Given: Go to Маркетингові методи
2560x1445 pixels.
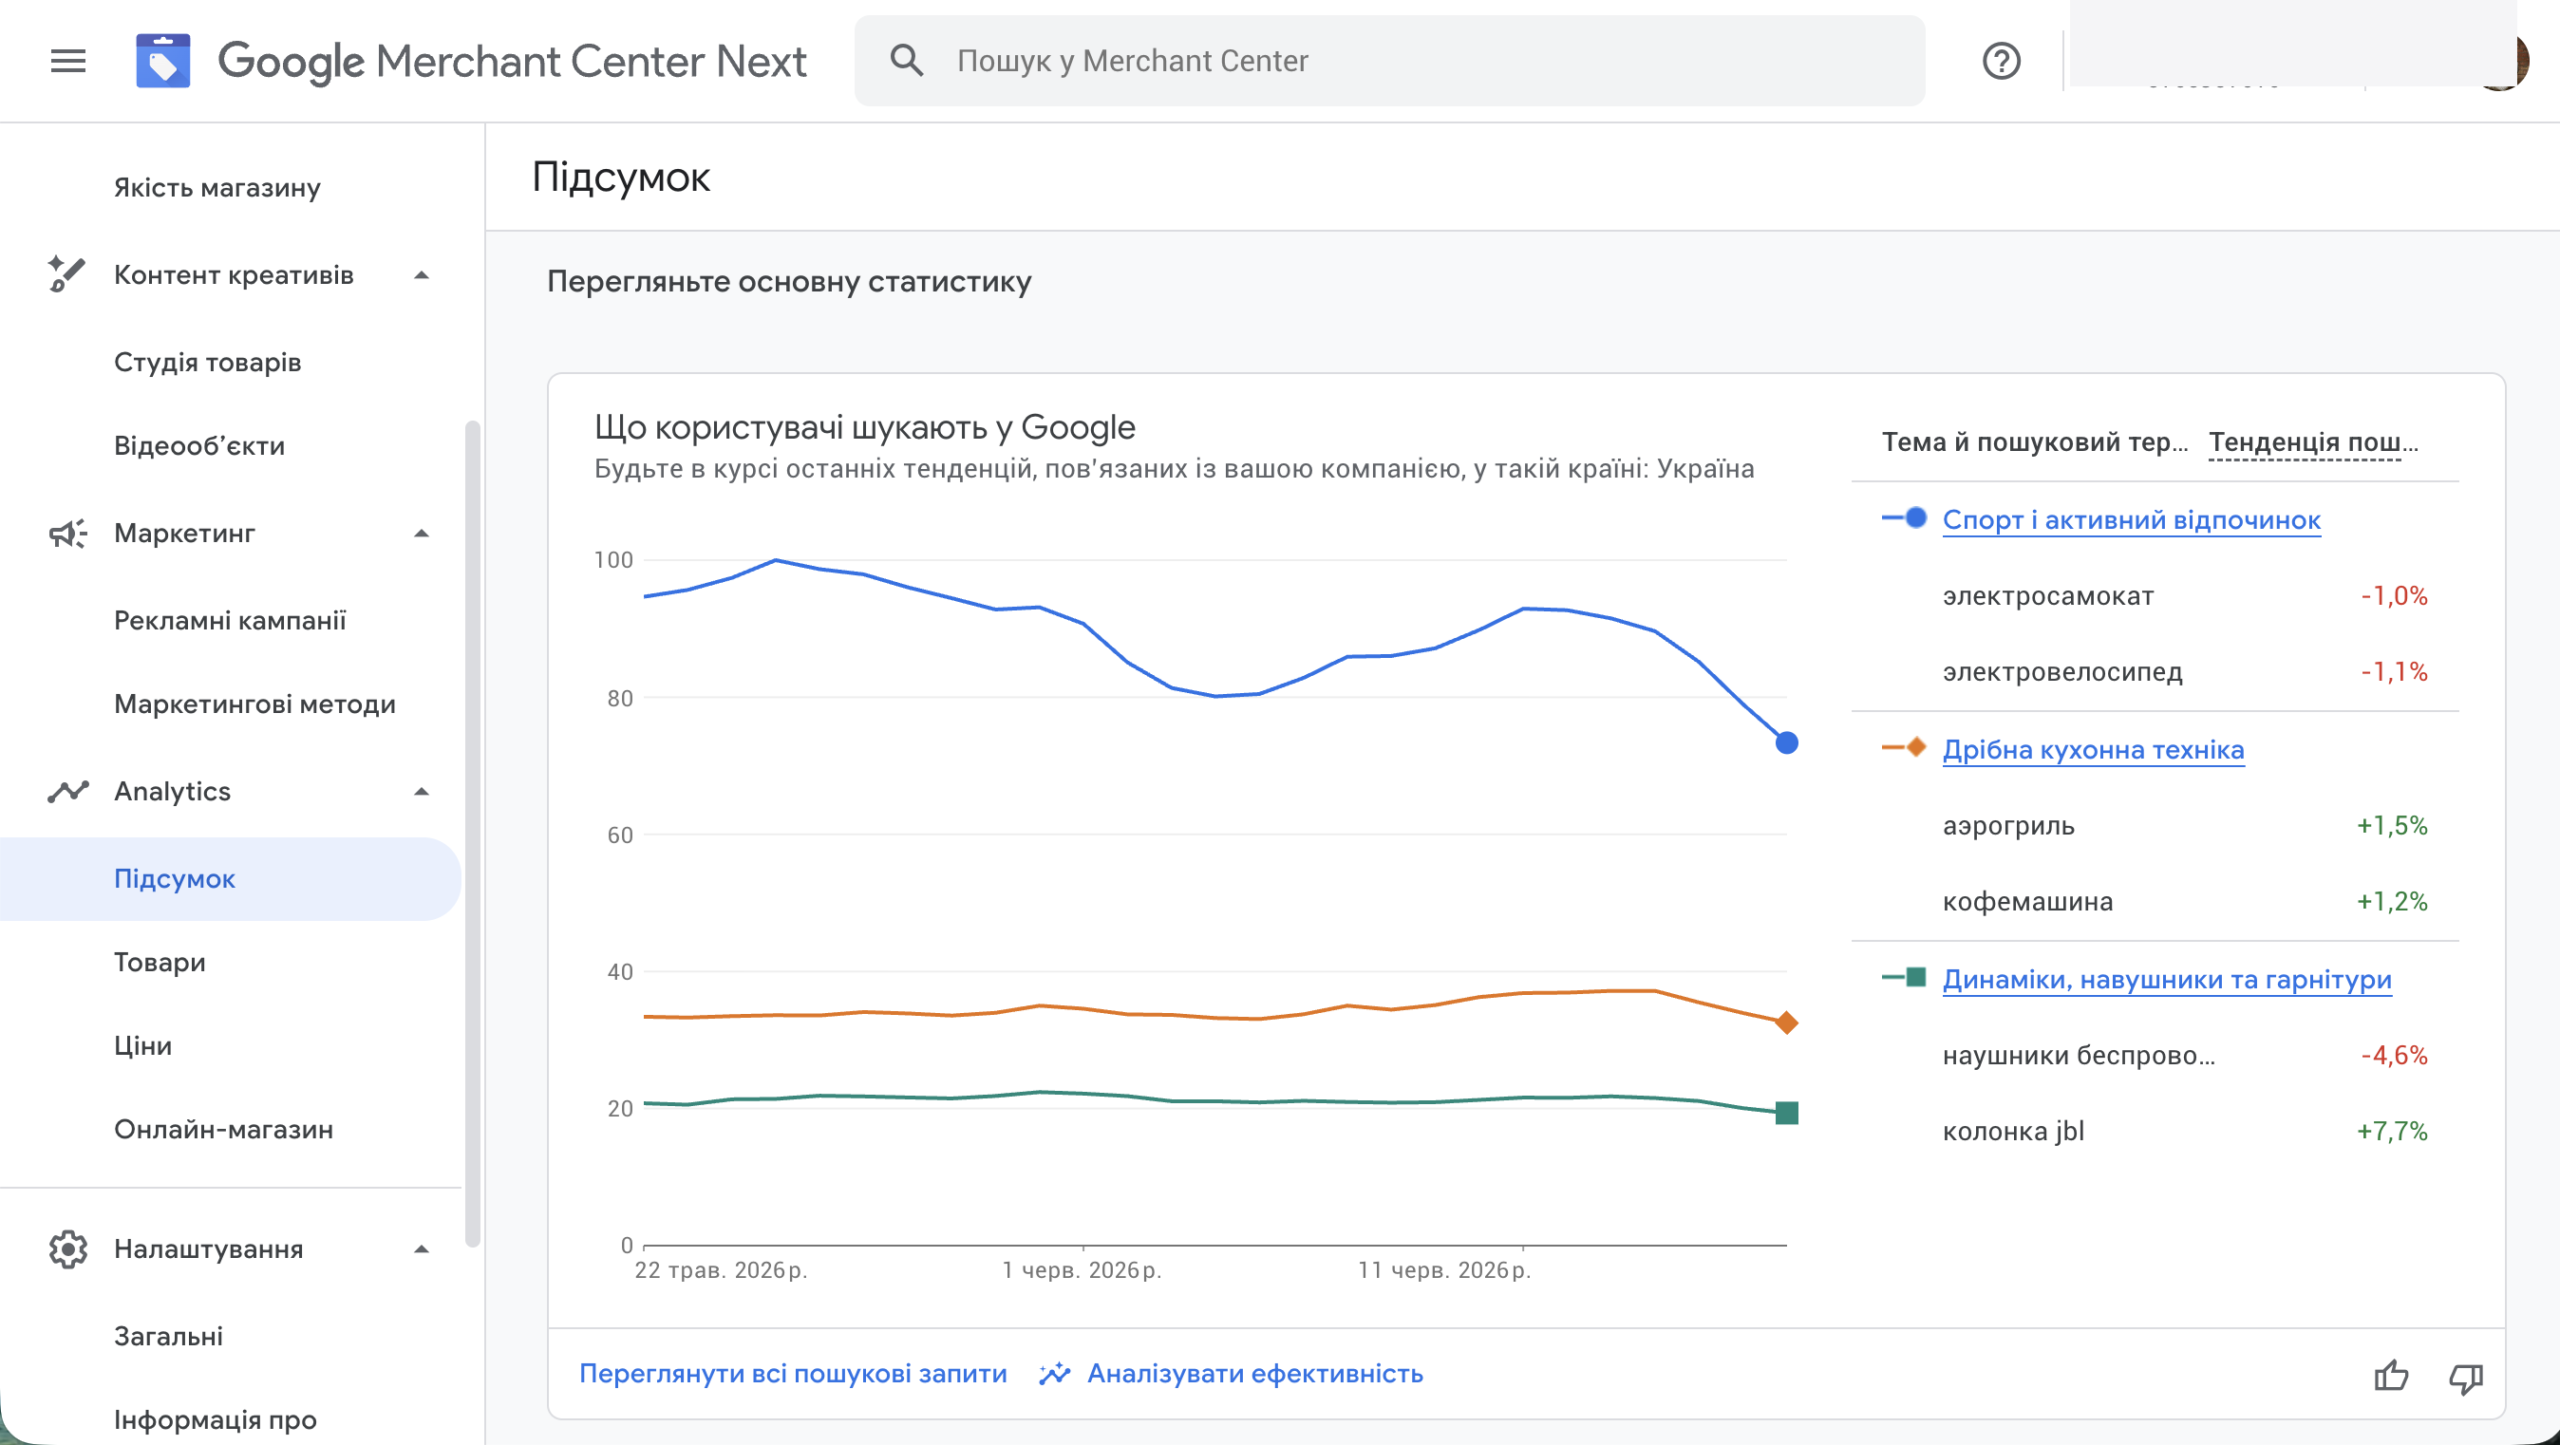Looking at the screenshot, I should (x=254, y=704).
